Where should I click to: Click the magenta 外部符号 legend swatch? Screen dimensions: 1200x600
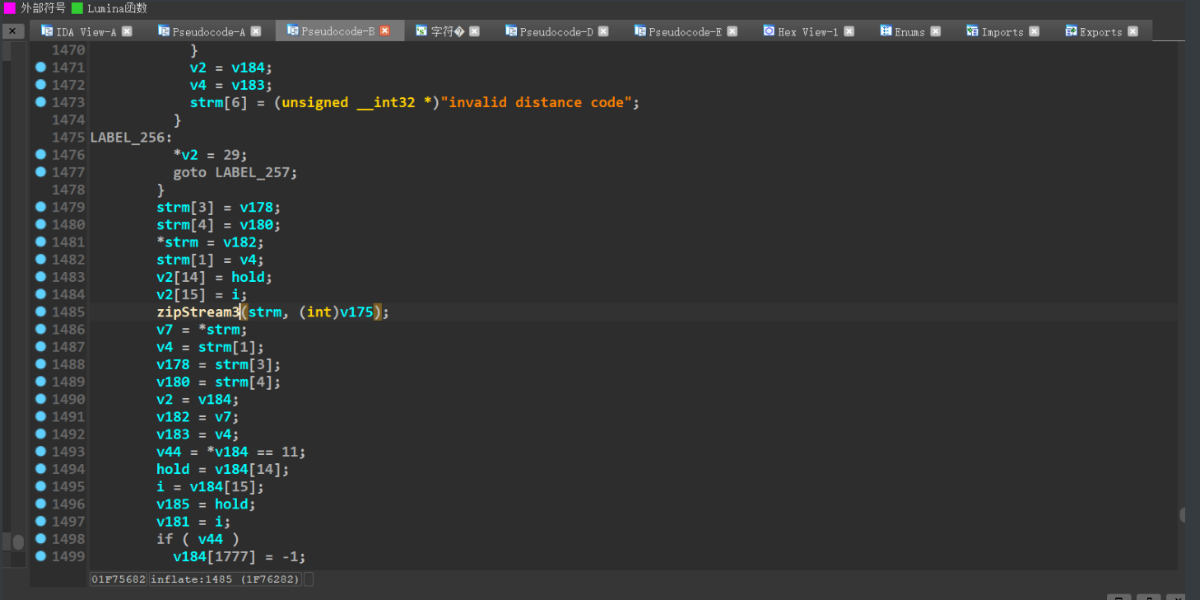[10, 8]
